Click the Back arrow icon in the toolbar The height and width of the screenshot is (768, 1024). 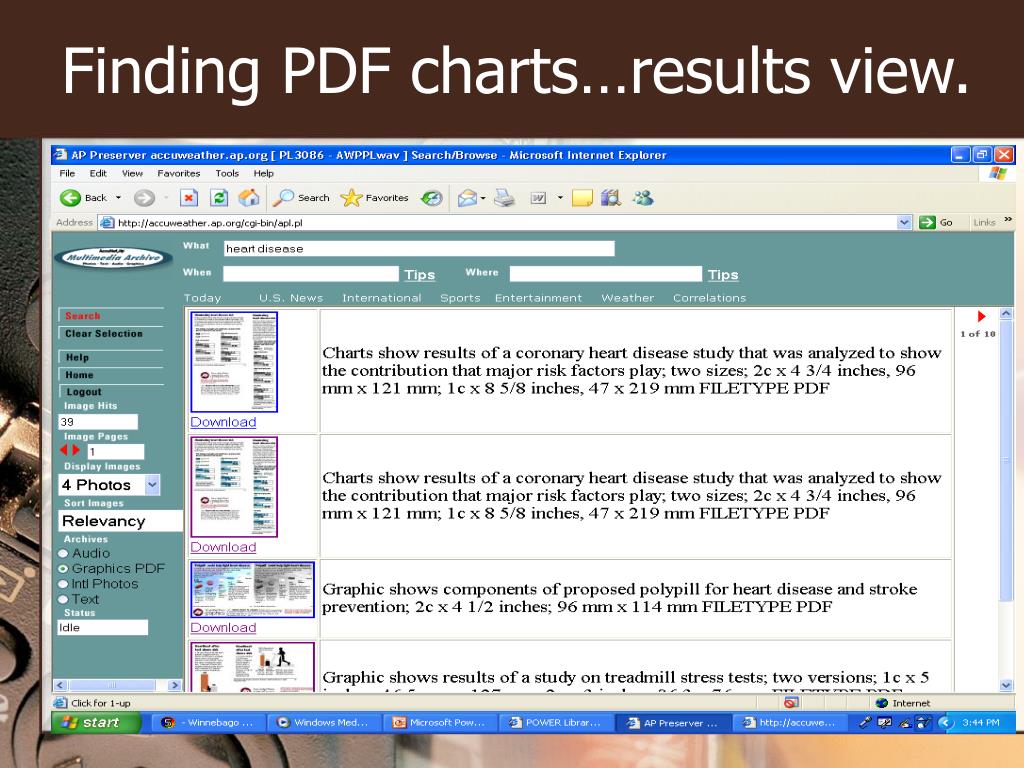[70, 198]
